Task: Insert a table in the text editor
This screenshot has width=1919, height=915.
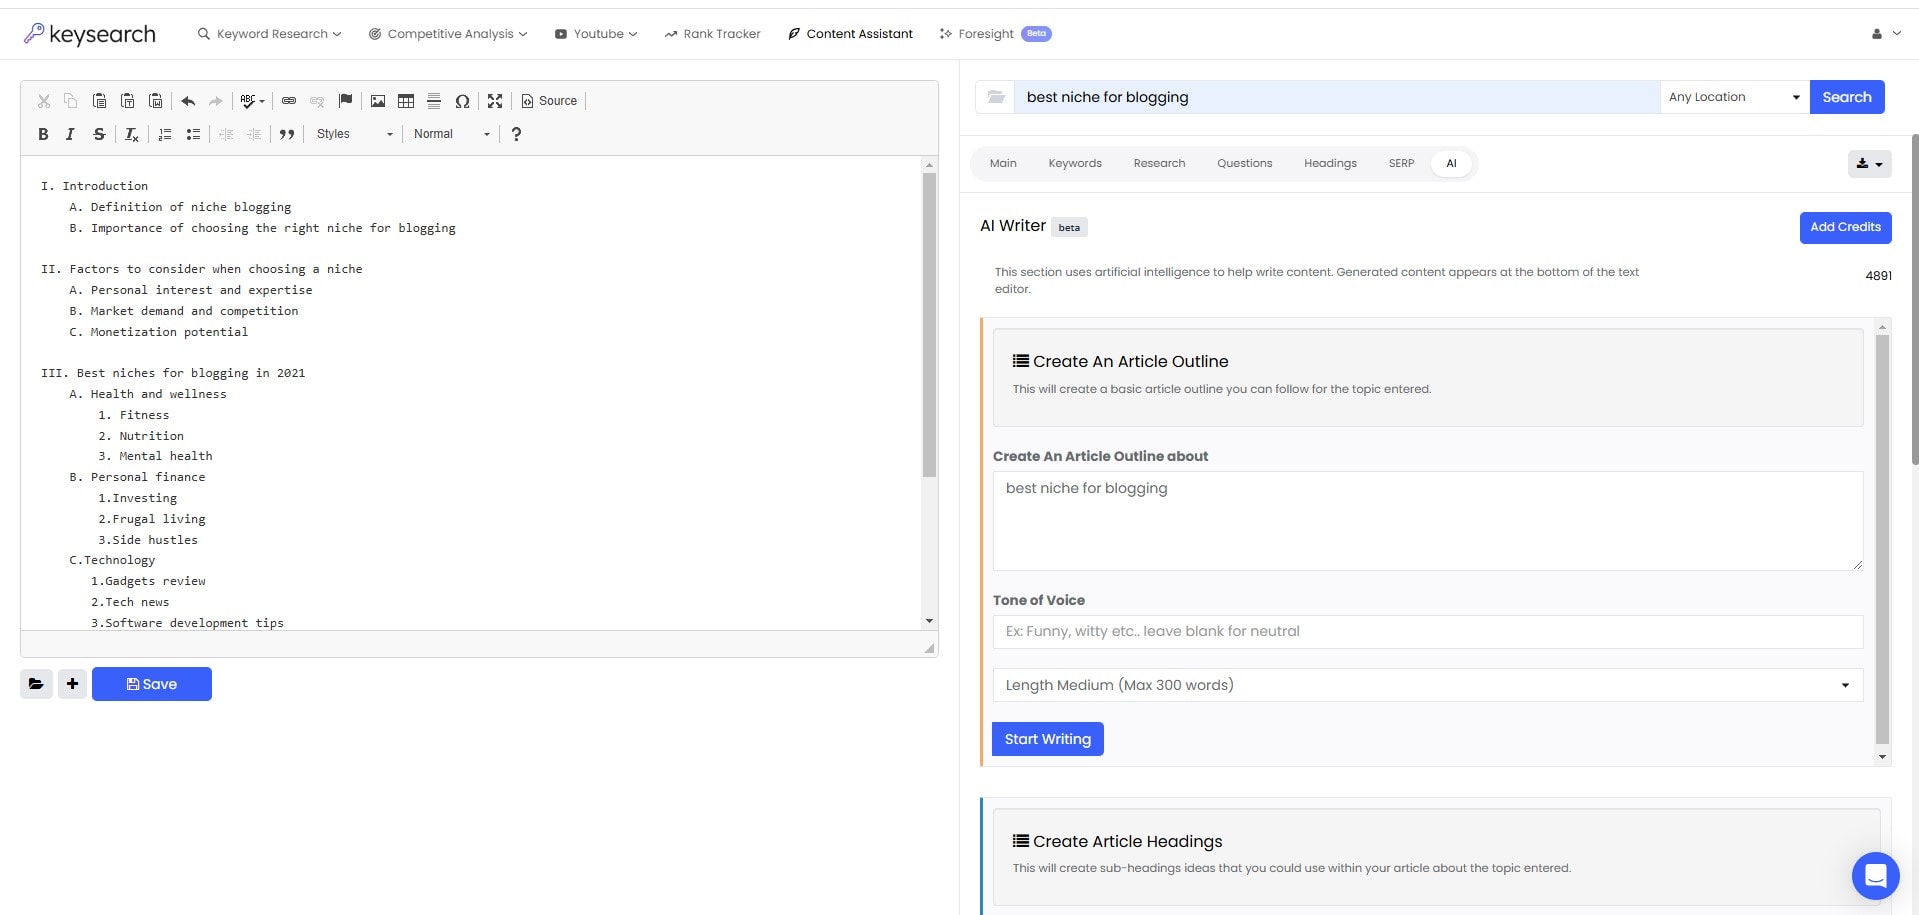Action: click(x=405, y=100)
